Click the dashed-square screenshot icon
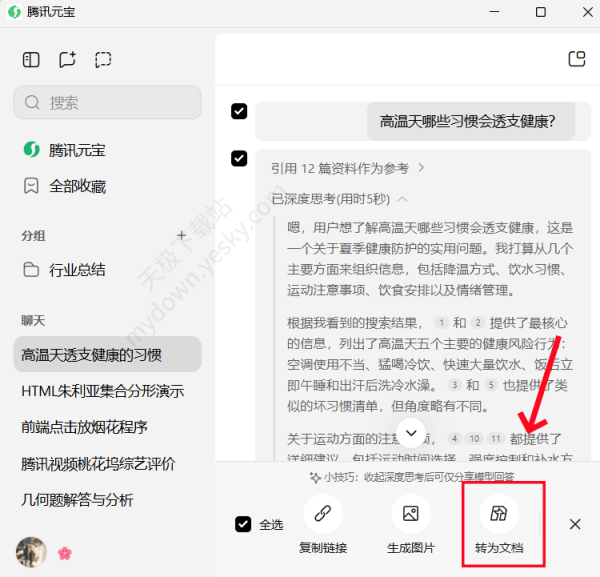The width and height of the screenshot is (600, 577). tap(103, 60)
